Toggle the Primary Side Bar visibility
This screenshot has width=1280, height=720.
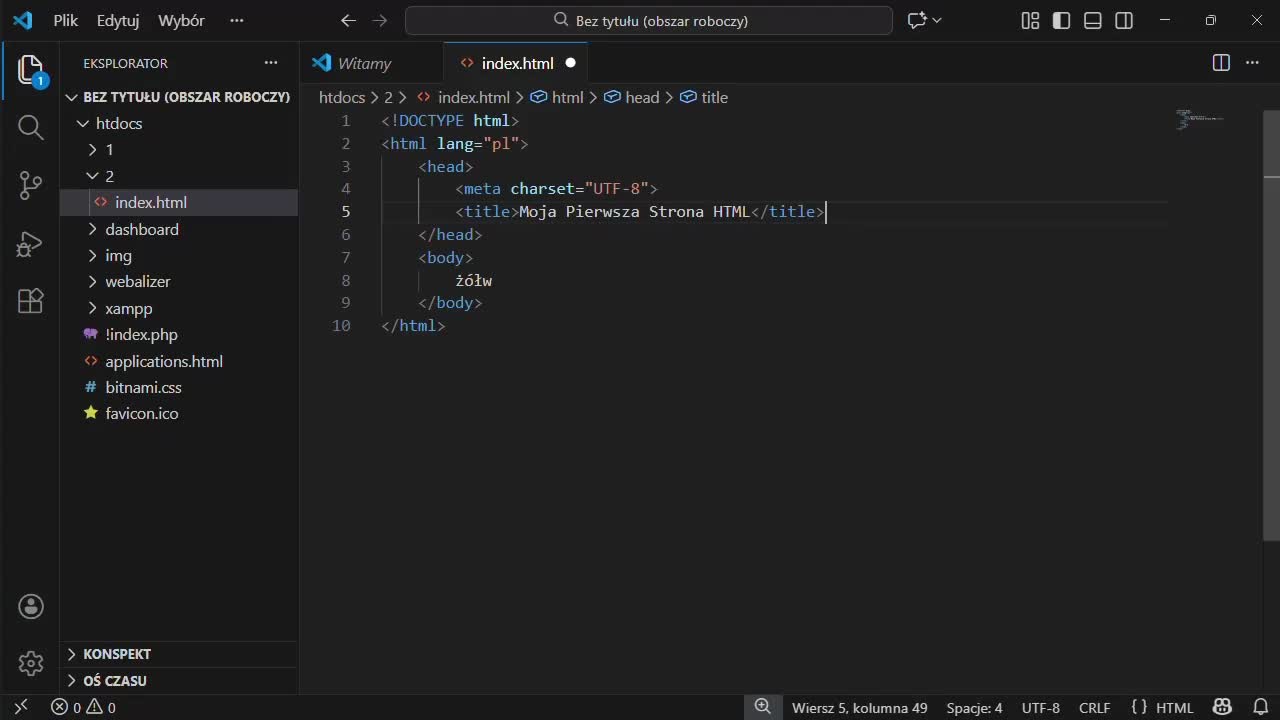click(1061, 20)
